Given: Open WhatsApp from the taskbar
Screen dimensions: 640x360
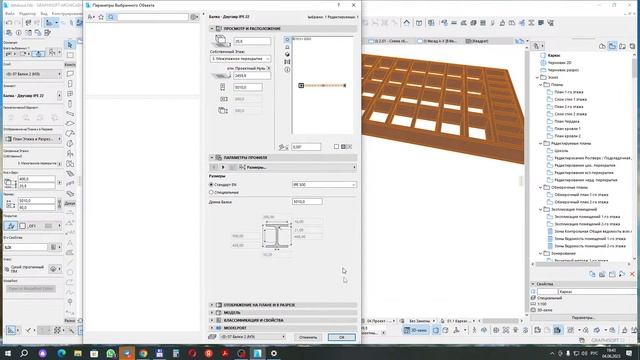Looking at the screenshot, I should (x=111, y=353).
